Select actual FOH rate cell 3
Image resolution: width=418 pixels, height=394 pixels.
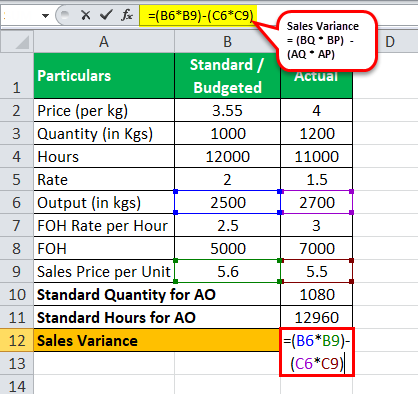(x=316, y=225)
